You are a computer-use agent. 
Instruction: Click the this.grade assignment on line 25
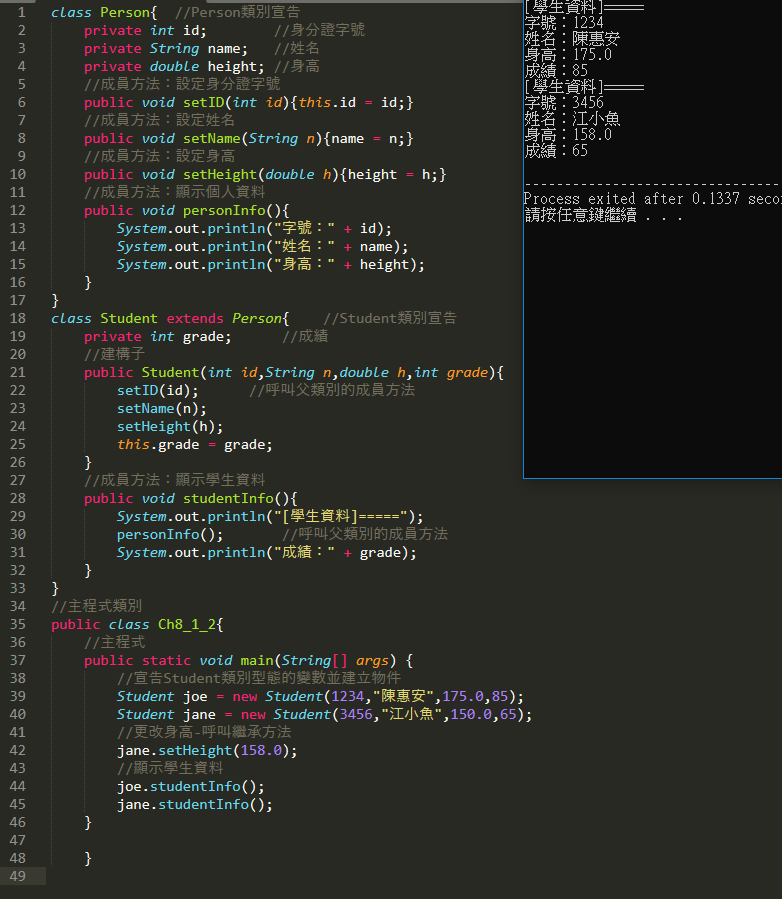click(194, 445)
